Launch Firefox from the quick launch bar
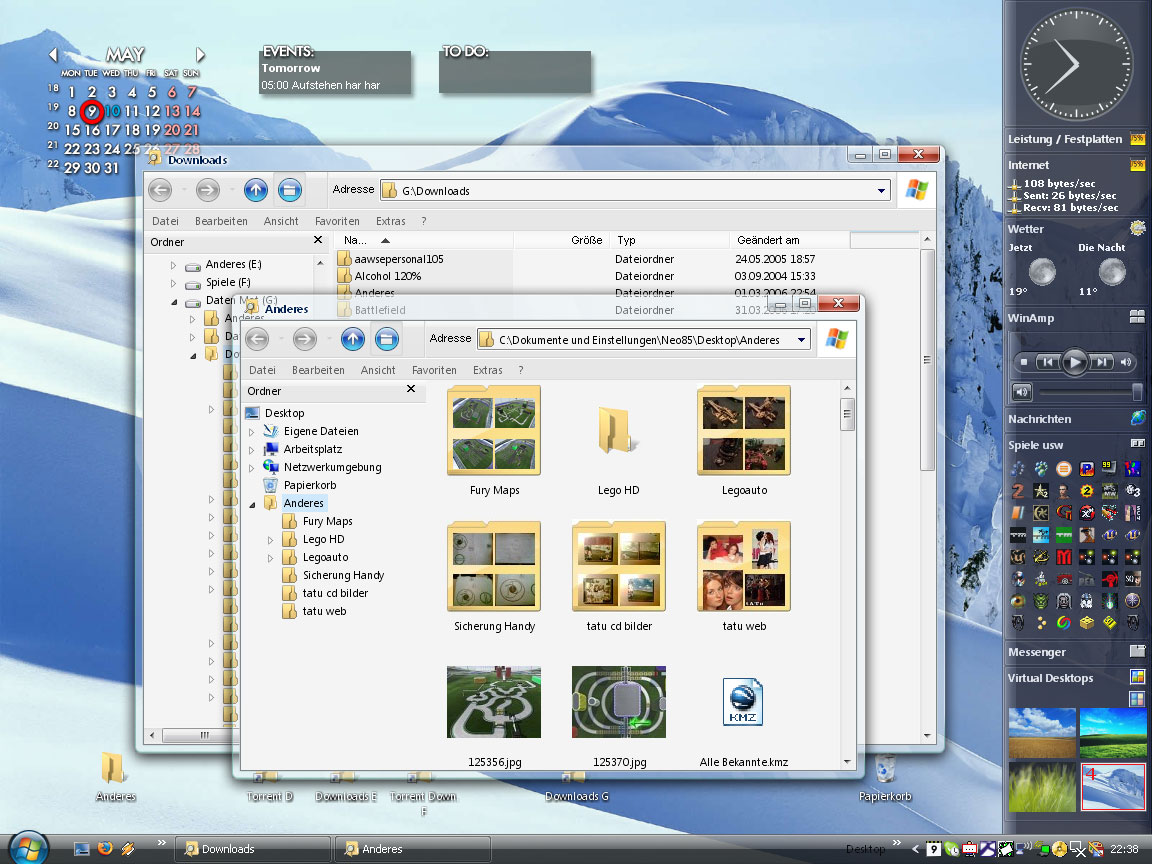 tap(105, 849)
